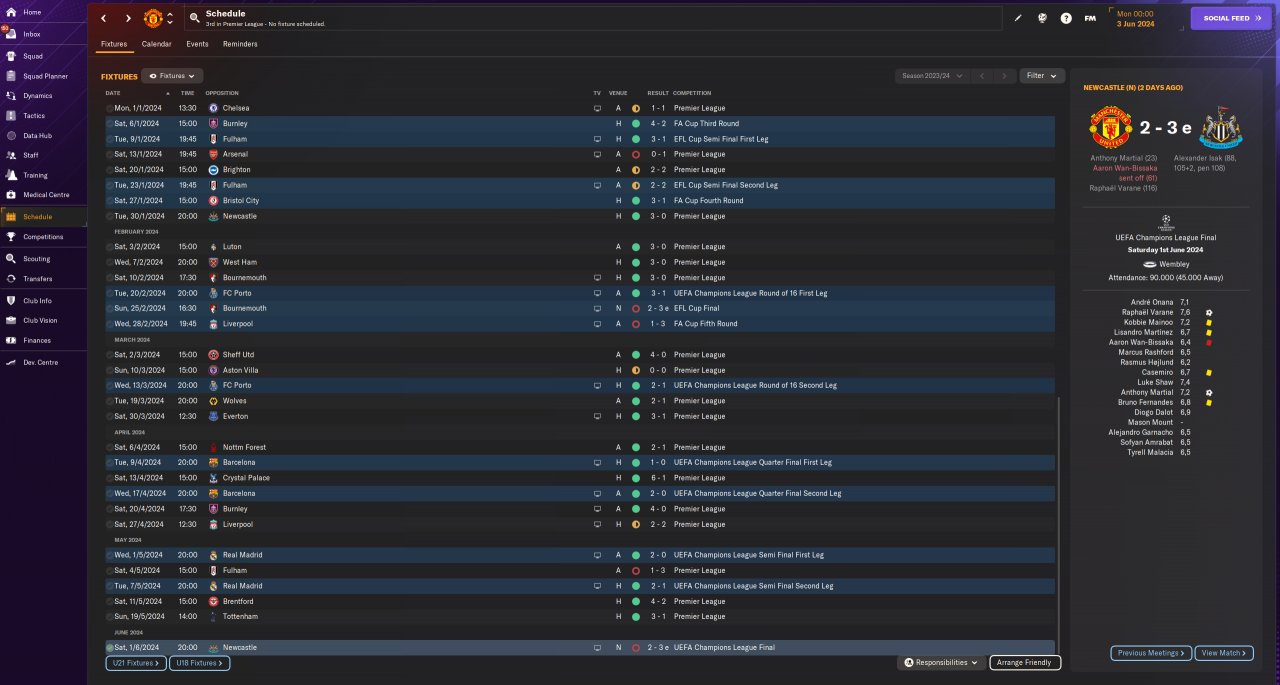Open the Medical Centre sidebar icon

pyautogui.click(x=11, y=195)
